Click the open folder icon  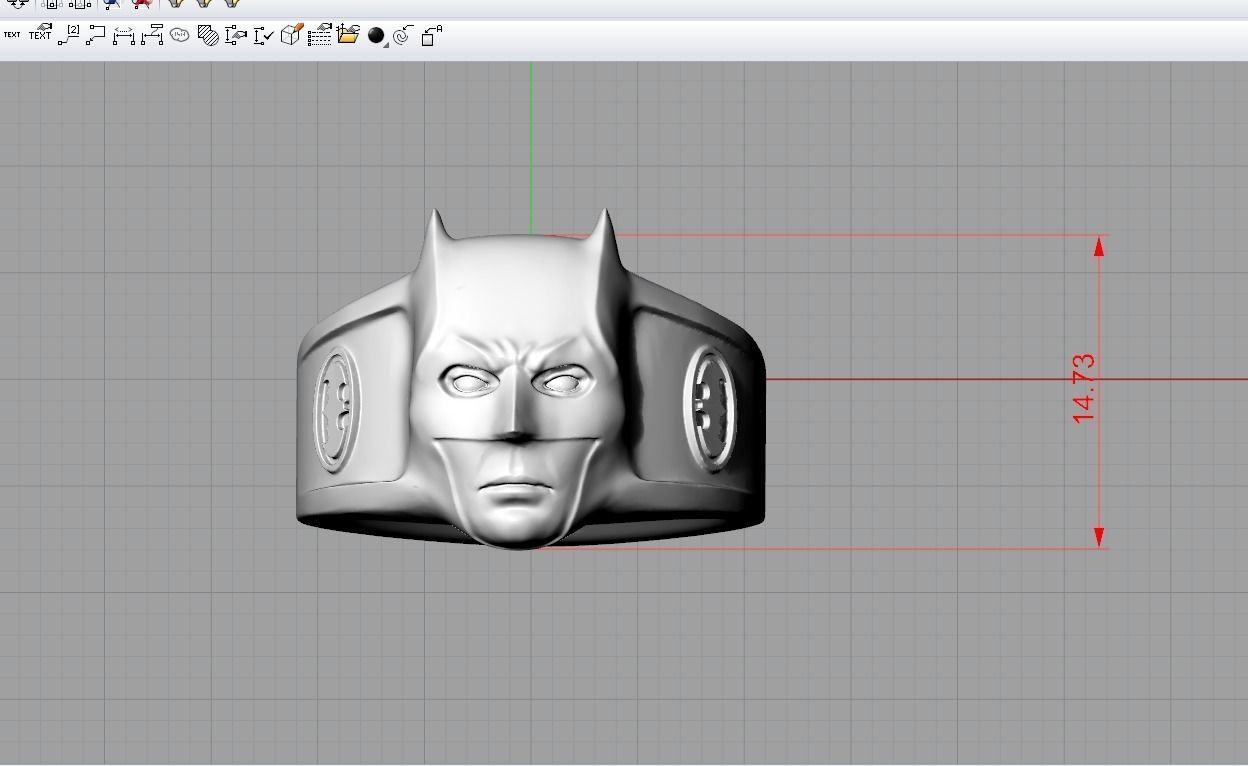348,35
